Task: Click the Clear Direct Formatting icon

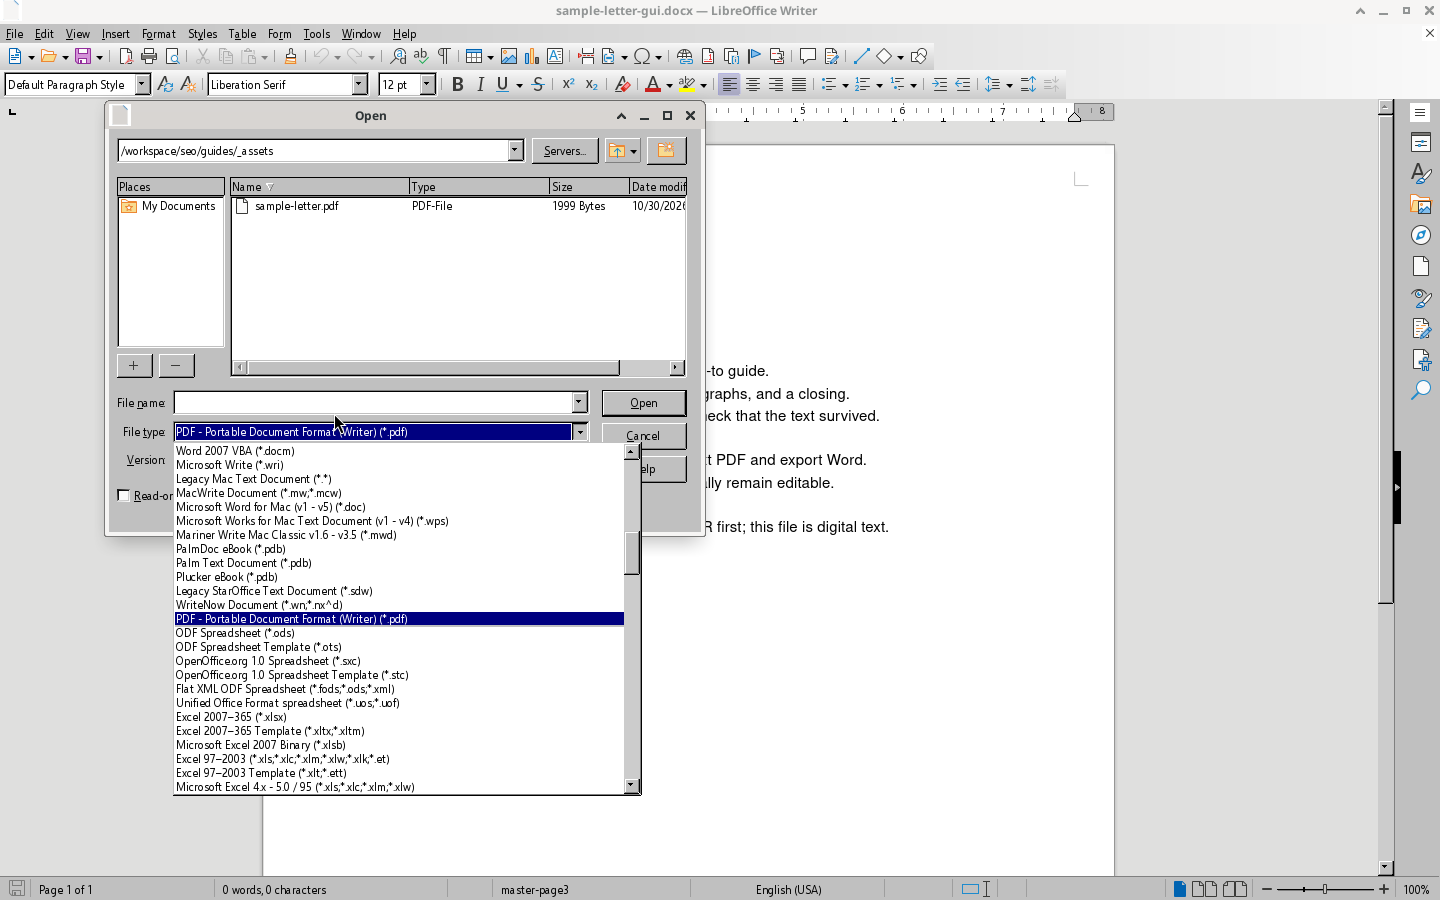Action: point(622,85)
